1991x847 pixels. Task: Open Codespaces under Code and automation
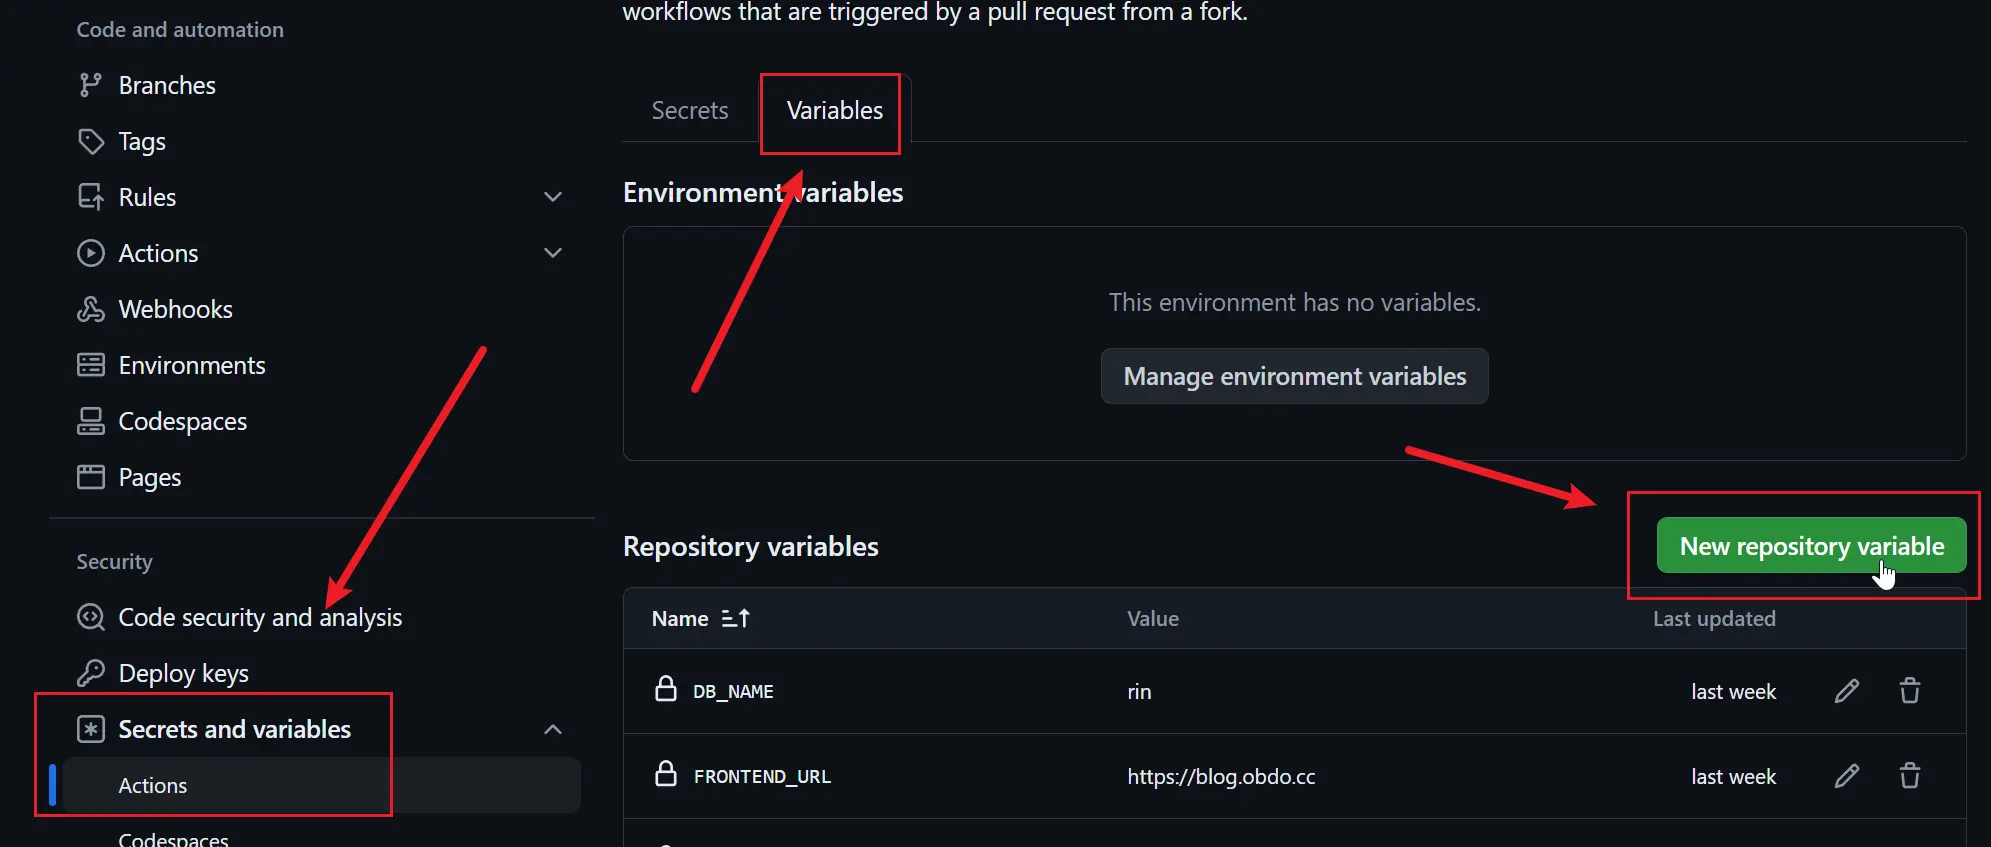pos(182,422)
